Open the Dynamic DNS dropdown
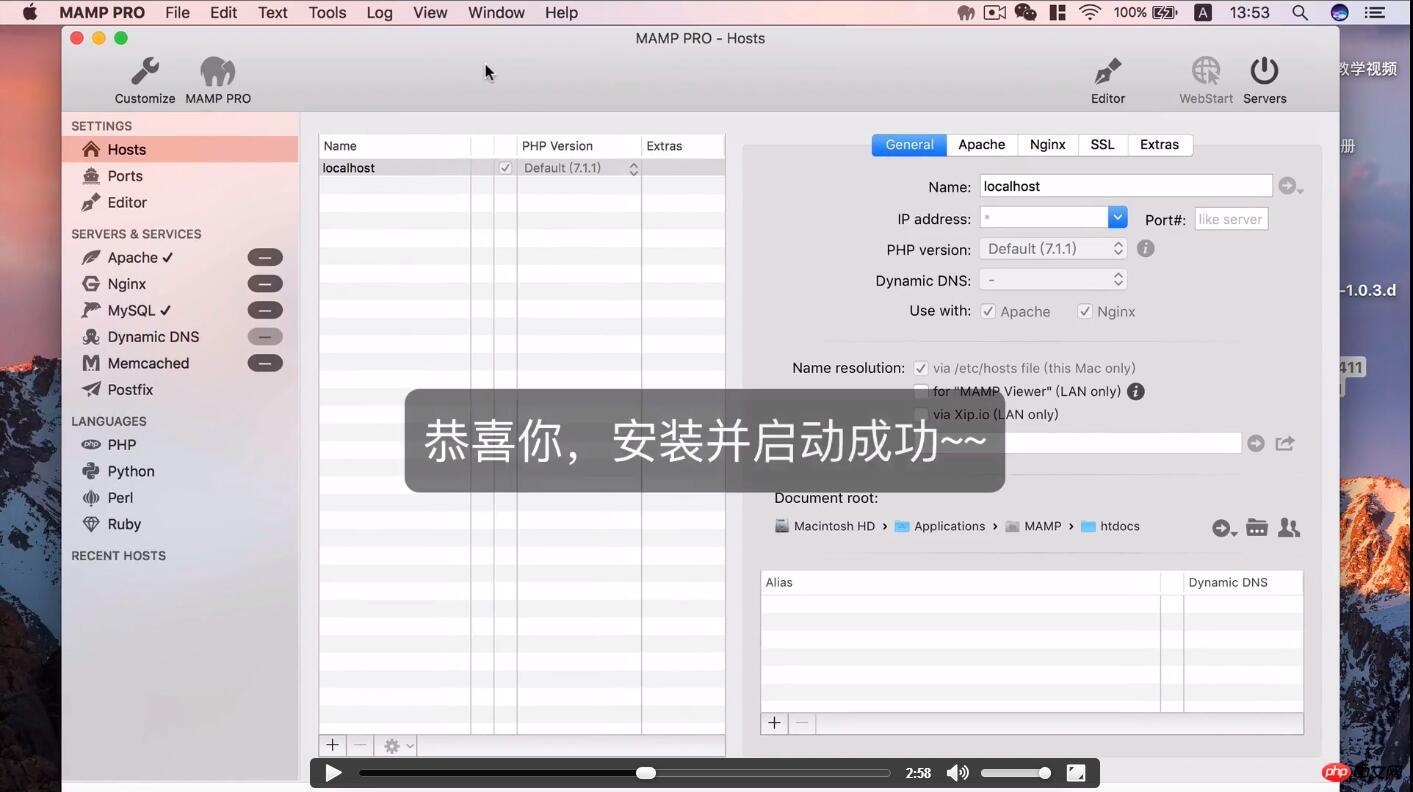 coord(1053,280)
